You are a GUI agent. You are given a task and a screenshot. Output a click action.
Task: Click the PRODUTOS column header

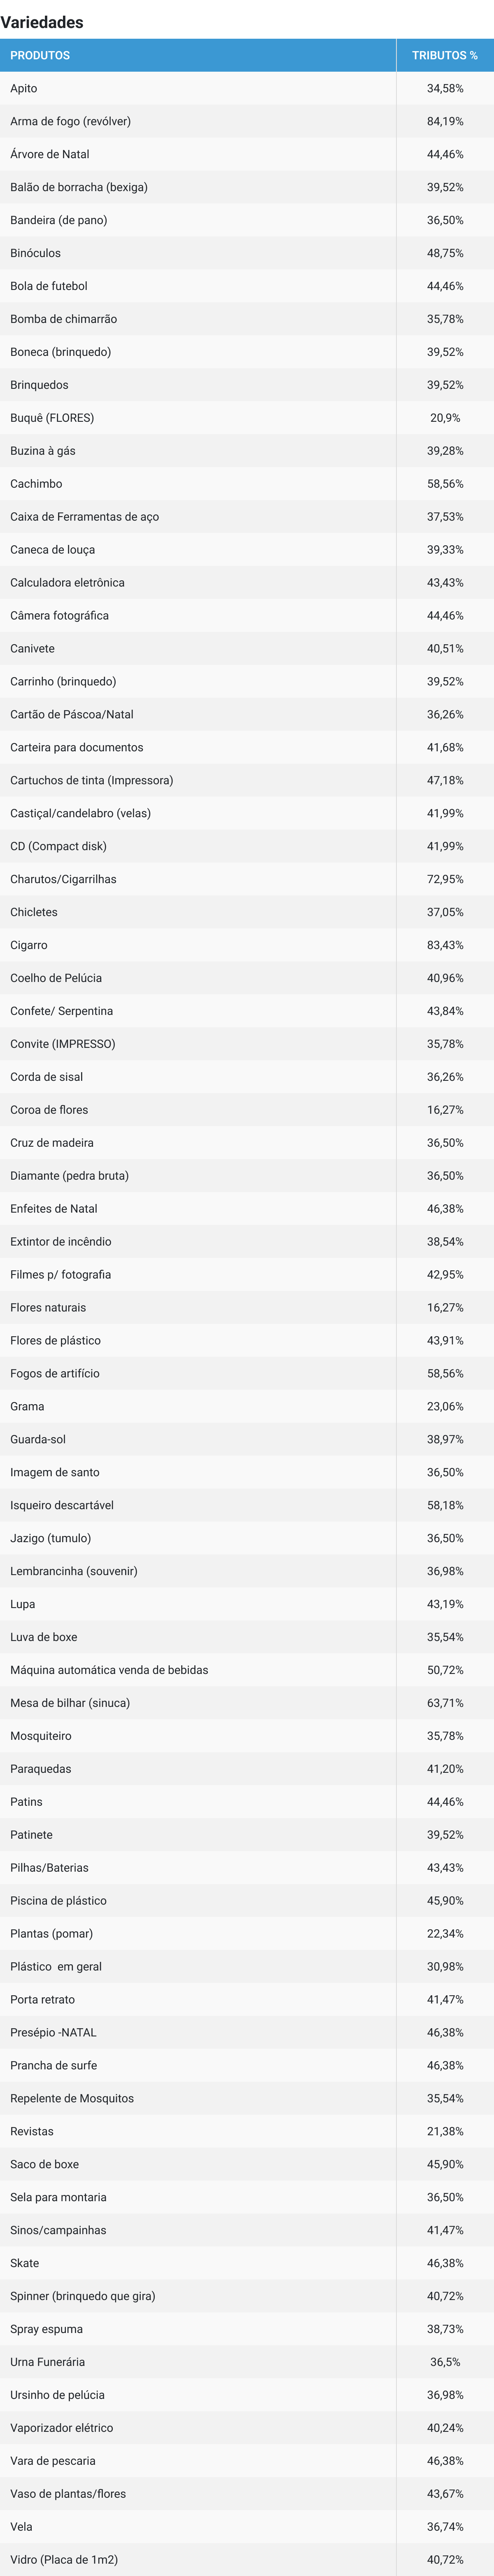point(40,55)
